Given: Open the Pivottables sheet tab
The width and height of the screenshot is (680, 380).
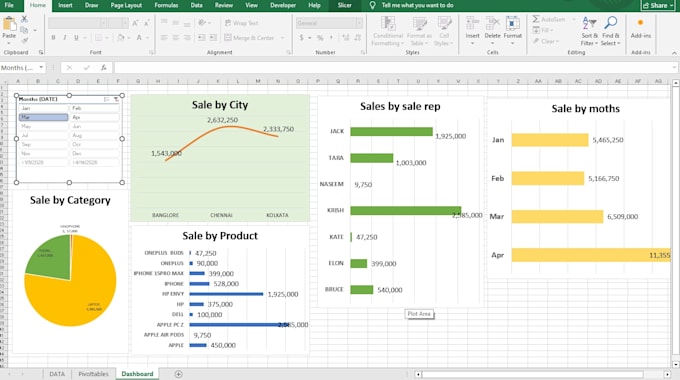Looking at the screenshot, I should [94, 374].
